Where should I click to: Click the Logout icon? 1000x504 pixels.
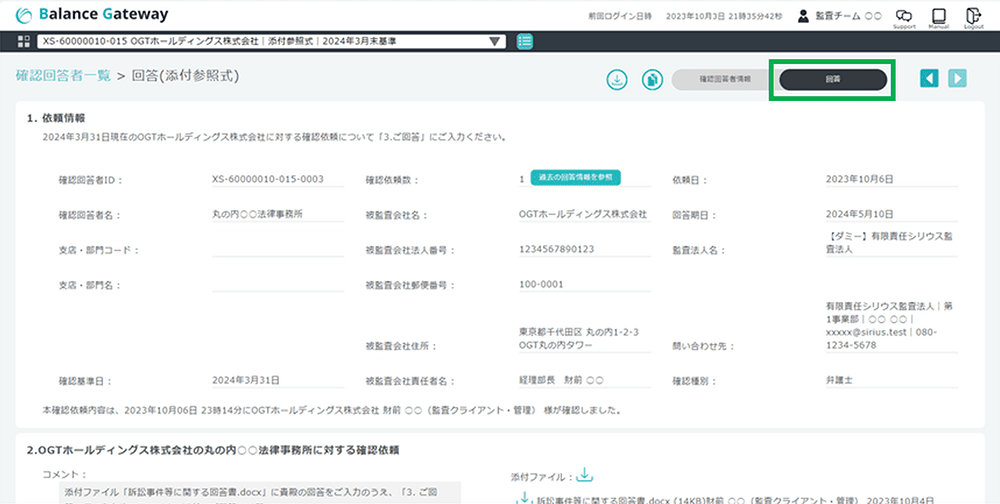[x=973, y=17]
